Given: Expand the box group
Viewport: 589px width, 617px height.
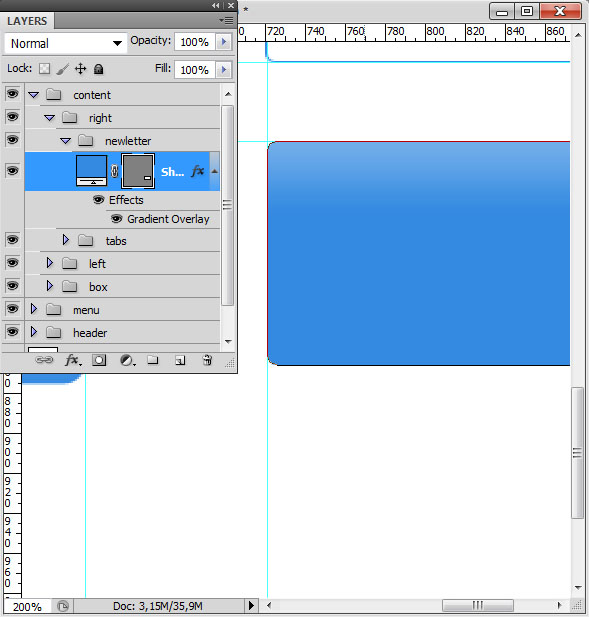Looking at the screenshot, I should click(x=50, y=286).
